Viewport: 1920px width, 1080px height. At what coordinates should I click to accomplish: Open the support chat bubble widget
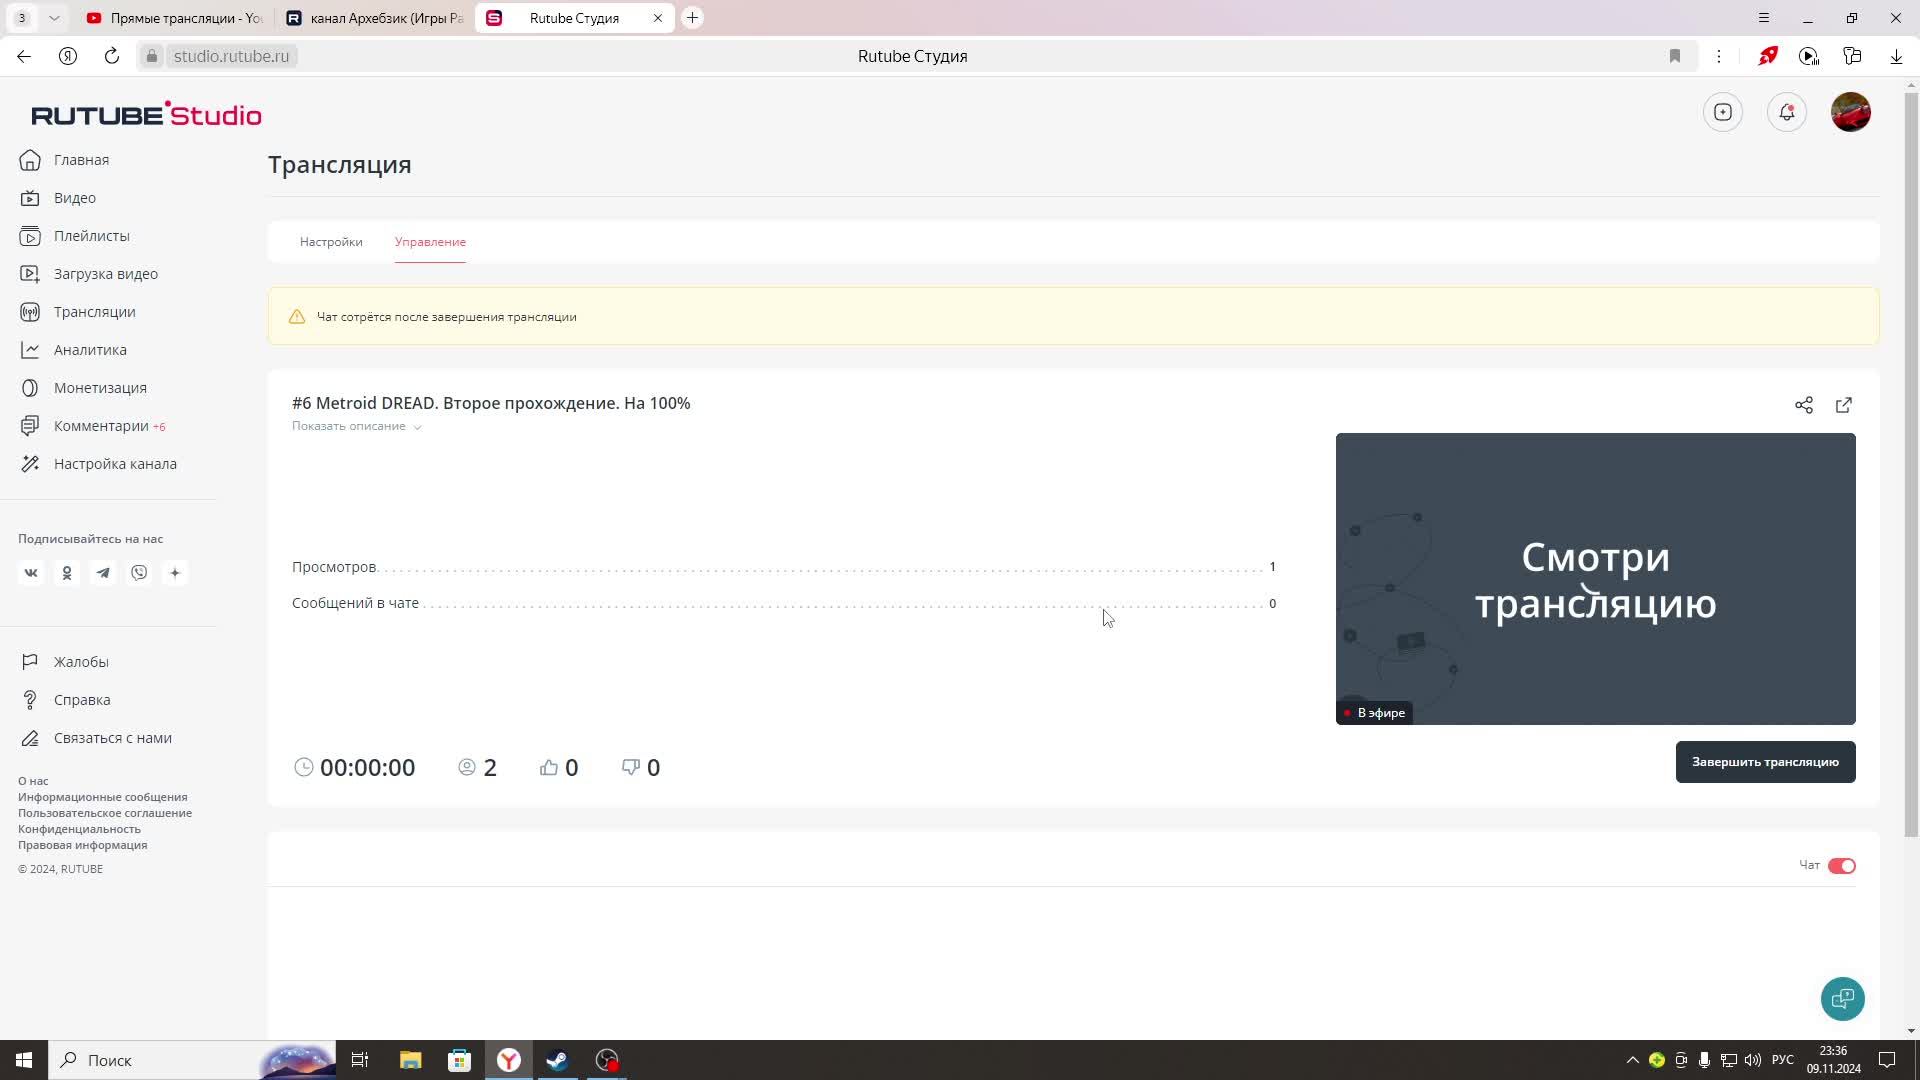pos(1842,998)
